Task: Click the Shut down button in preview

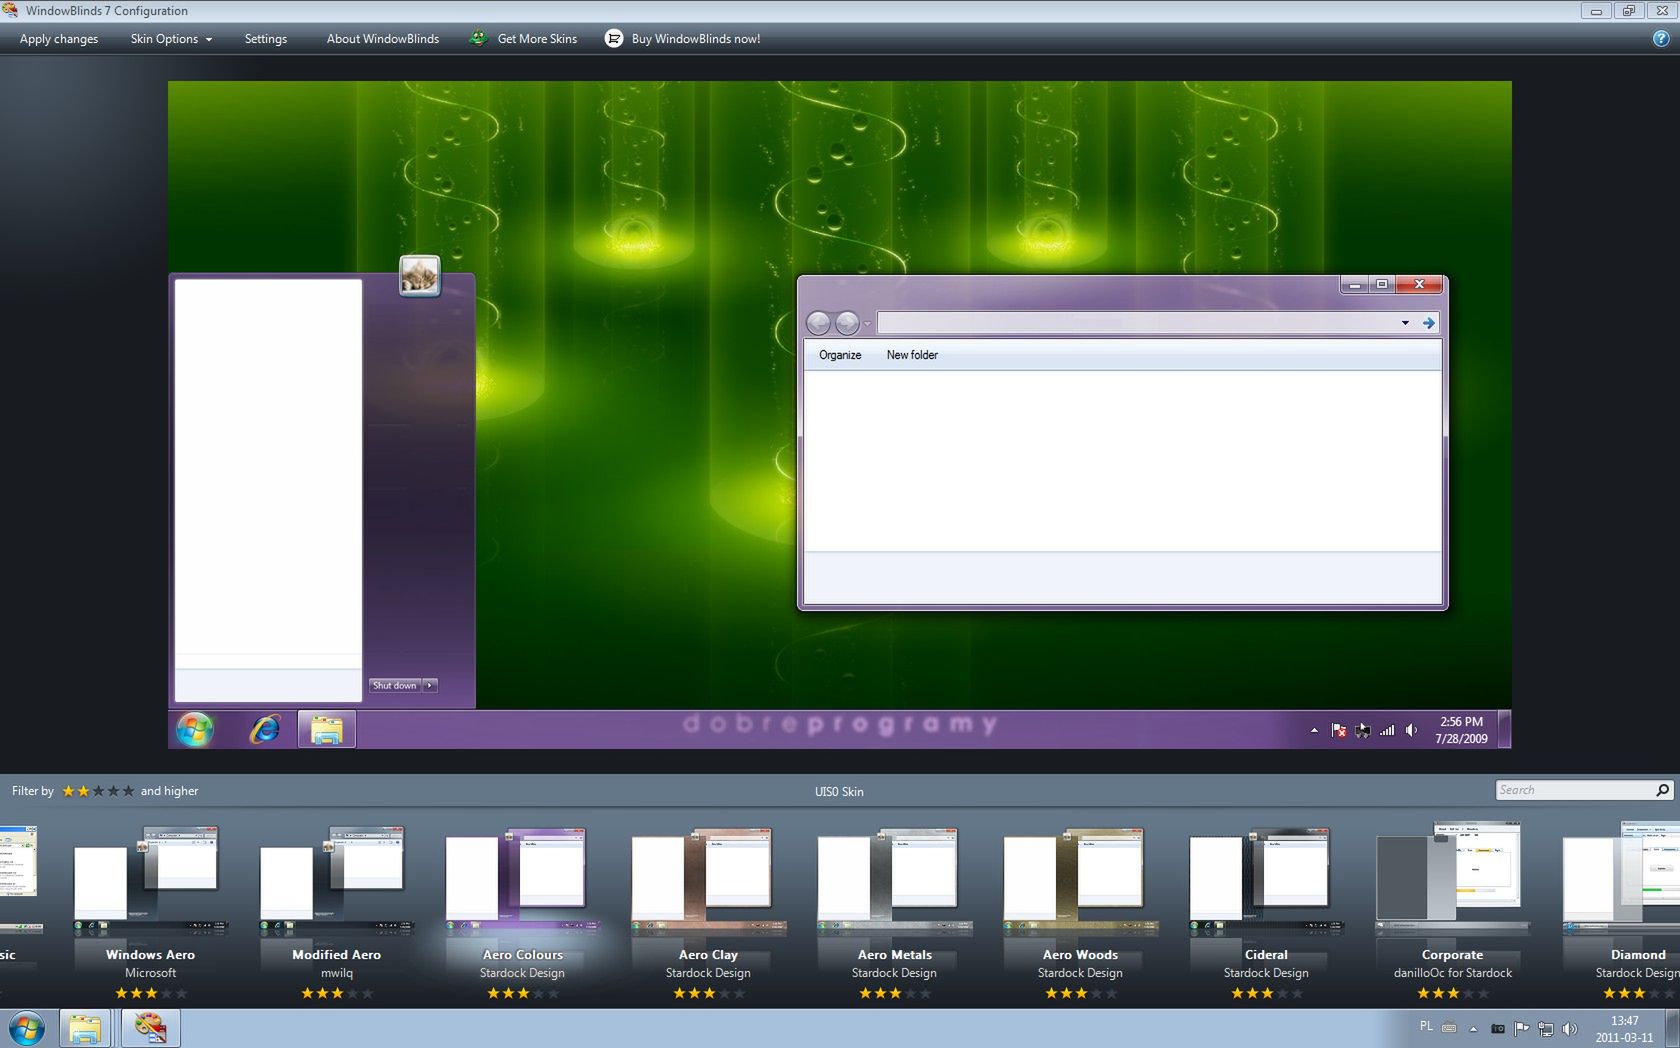Action: (x=395, y=686)
